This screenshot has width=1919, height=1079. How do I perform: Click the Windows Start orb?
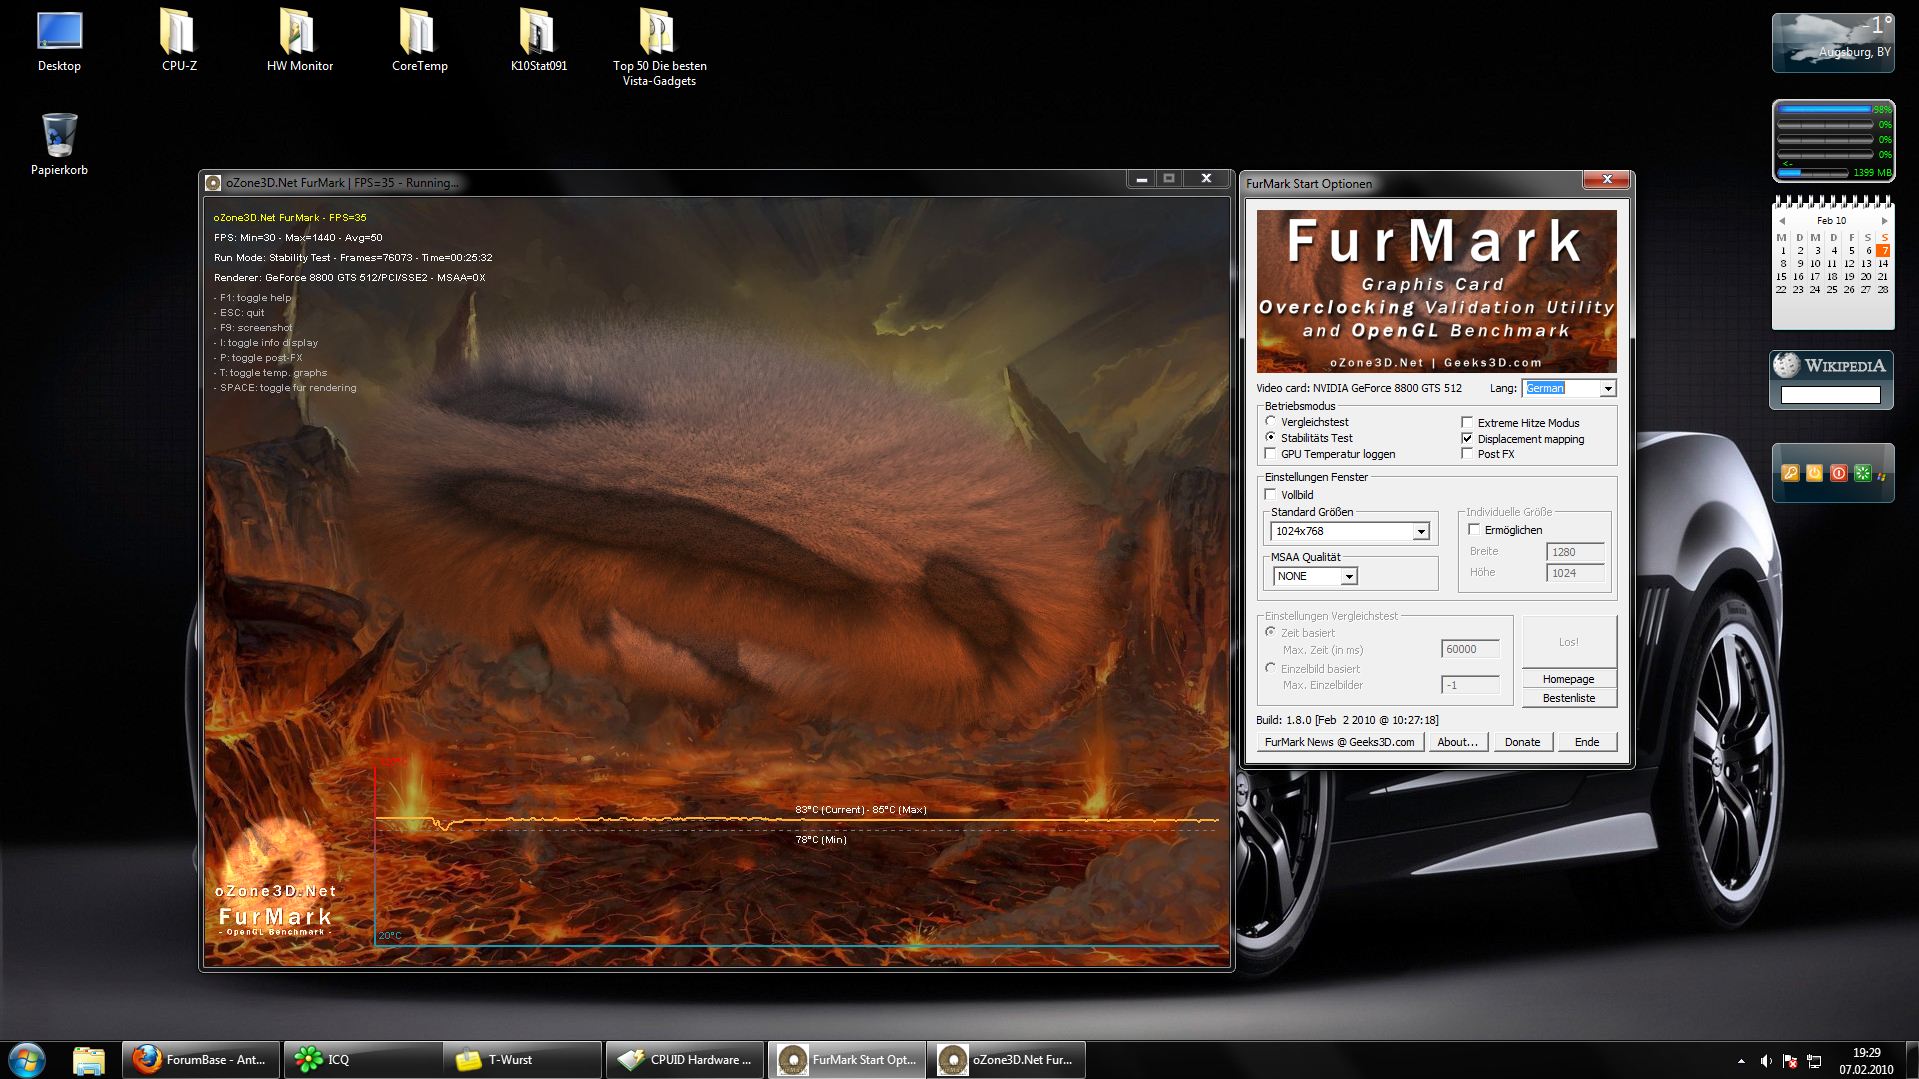pos(27,1059)
